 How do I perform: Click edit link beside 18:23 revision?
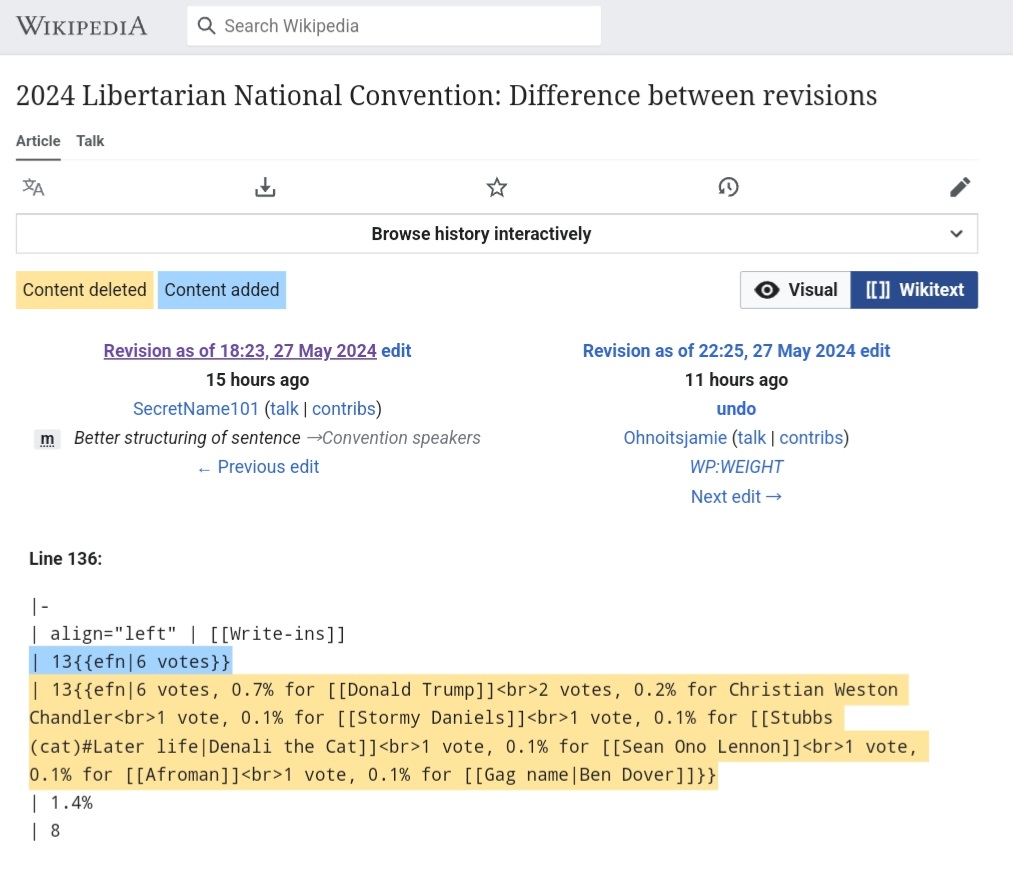click(396, 351)
